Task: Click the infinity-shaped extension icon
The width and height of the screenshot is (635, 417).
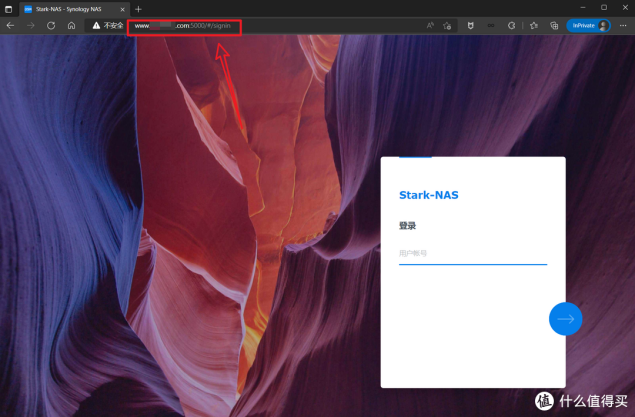Action: pos(491,26)
